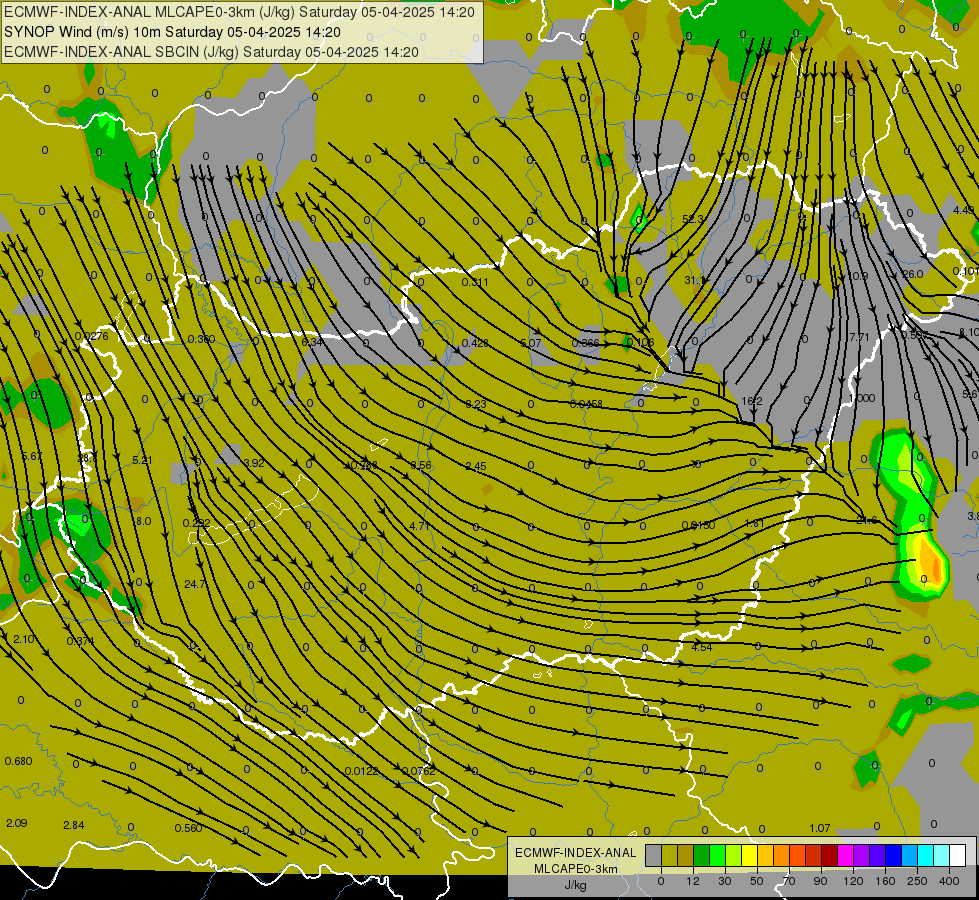The image size is (979, 900).
Task: Click the map value 2.09
Action: [x=16, y=823]
